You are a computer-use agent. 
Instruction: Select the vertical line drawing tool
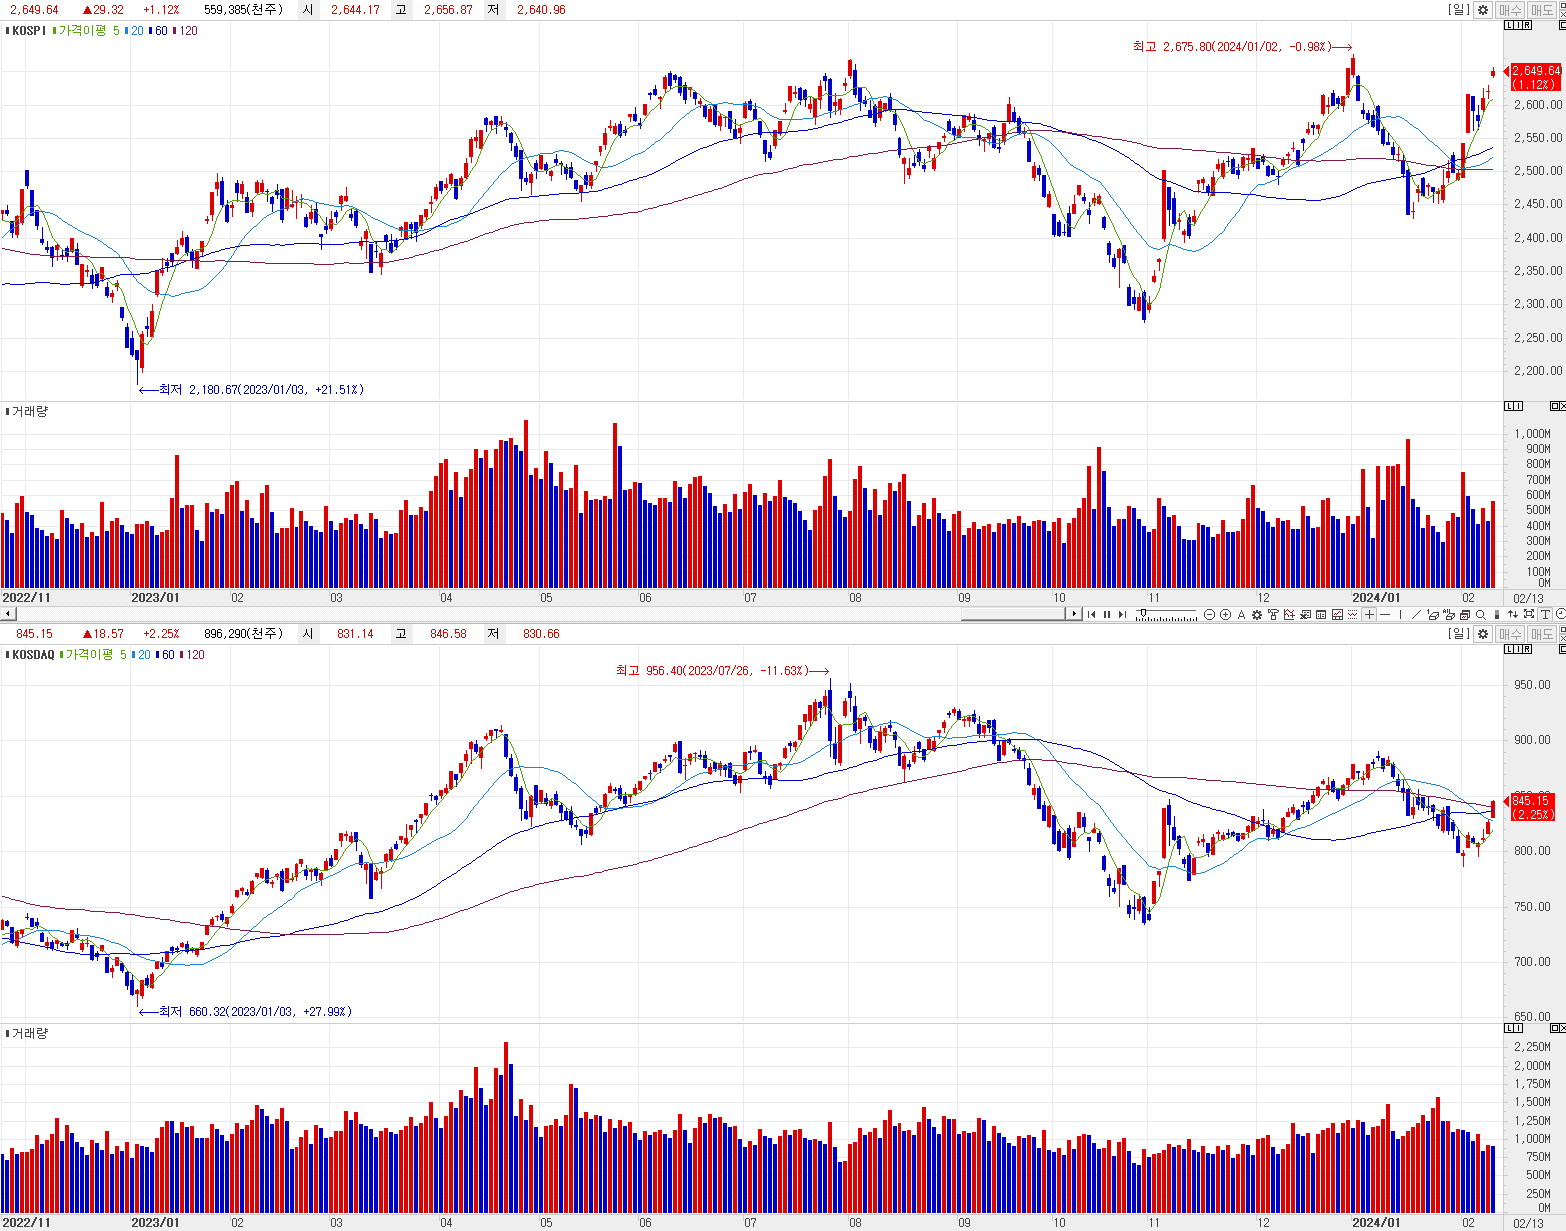(x=1400, y=614)
